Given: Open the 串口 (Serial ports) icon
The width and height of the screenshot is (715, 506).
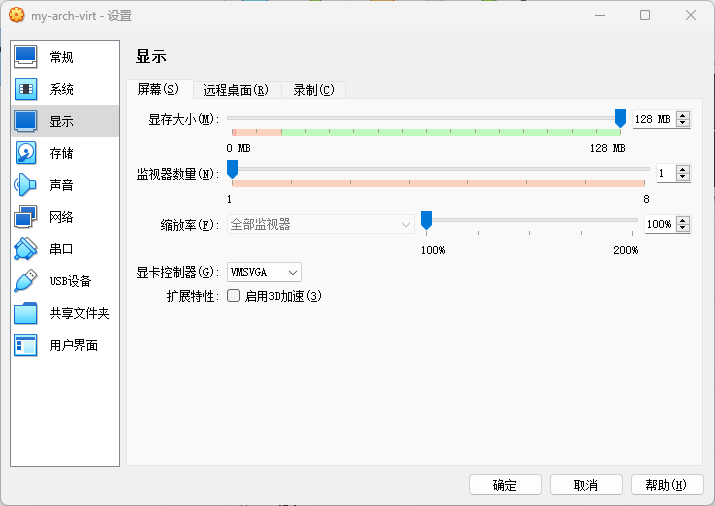Looking at the screenshot, I should point(25,249).
